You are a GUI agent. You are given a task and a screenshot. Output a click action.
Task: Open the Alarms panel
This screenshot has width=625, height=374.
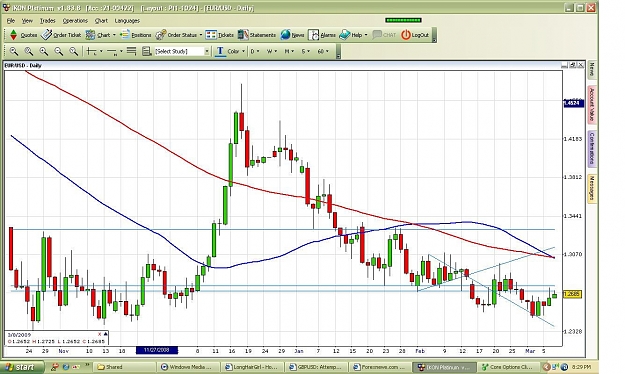point(322,35)
